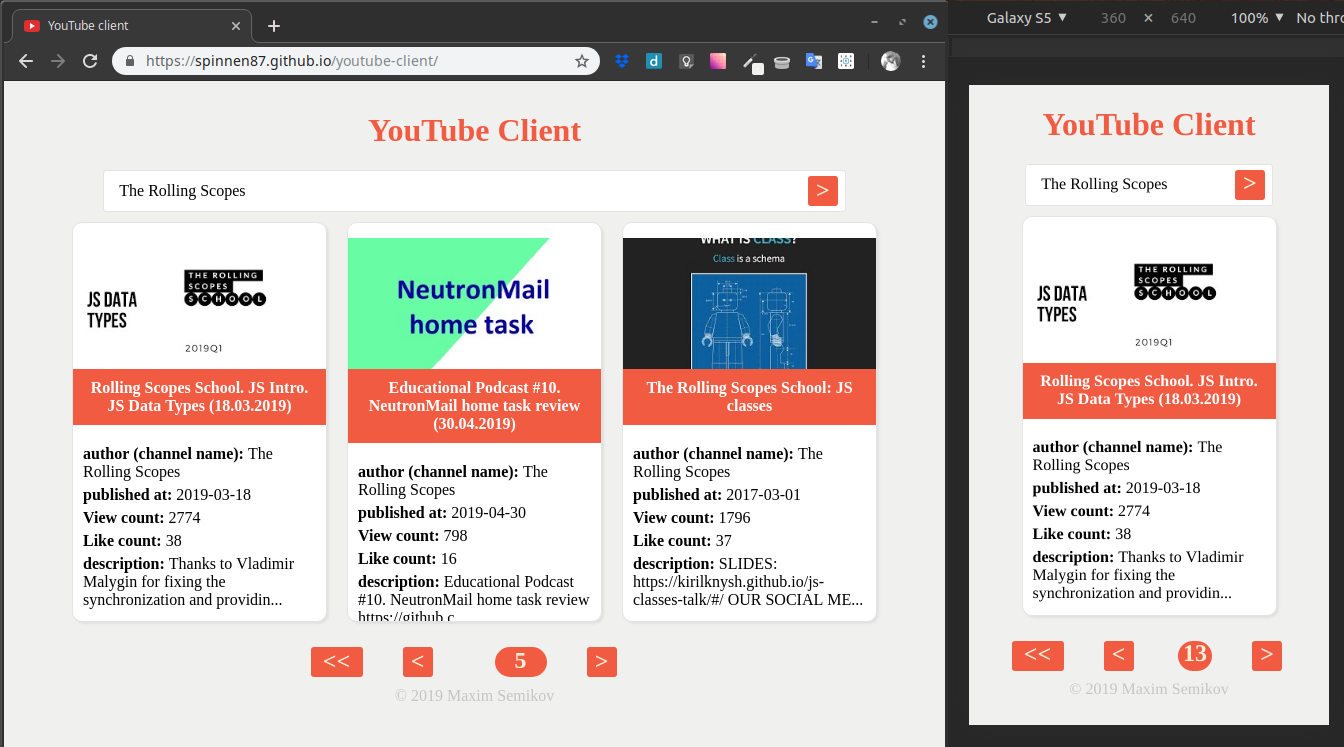
Task: Go back using the back arrow
Action: pos(25,61)
